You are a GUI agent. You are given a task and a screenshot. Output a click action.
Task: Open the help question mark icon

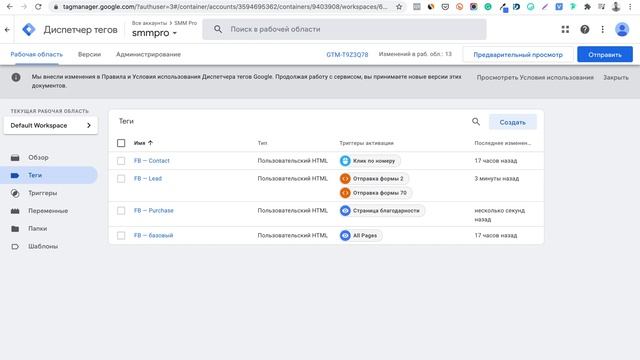point(585,29)
